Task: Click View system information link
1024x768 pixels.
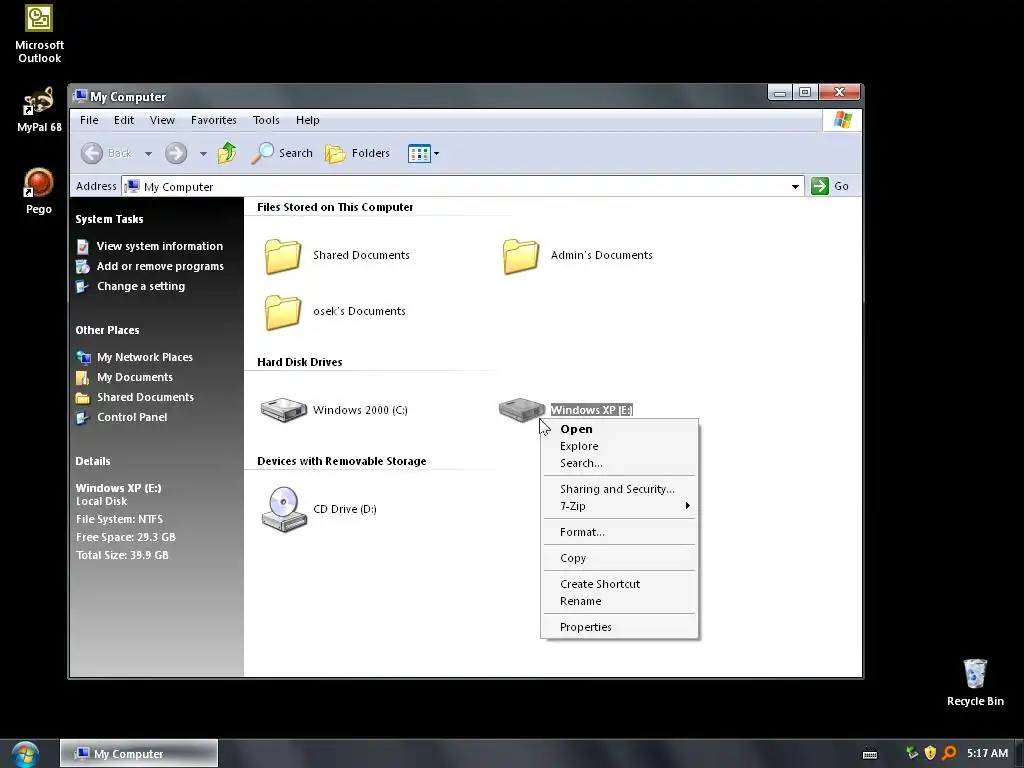Action: click(159, 246)
